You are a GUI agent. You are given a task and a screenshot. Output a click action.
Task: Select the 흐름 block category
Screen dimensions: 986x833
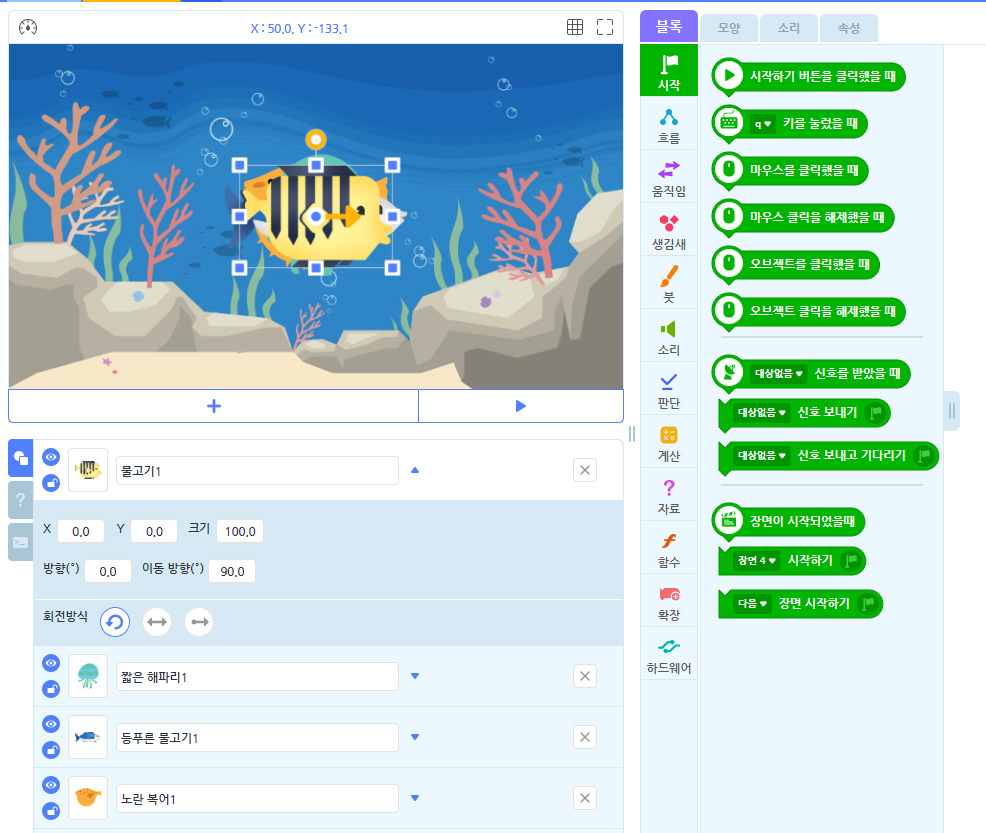668,126
